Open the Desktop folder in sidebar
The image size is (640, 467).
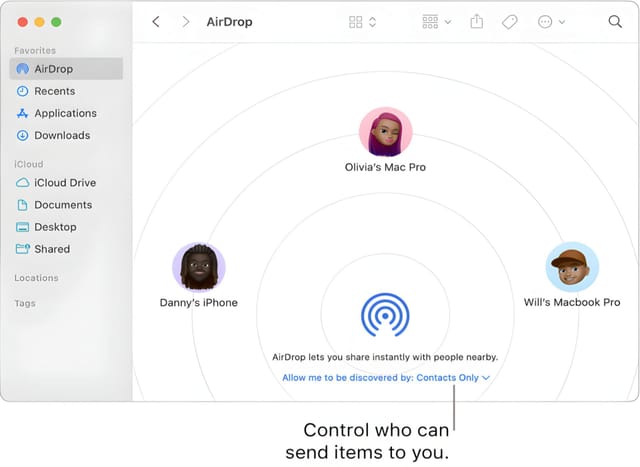click(55, 227)
